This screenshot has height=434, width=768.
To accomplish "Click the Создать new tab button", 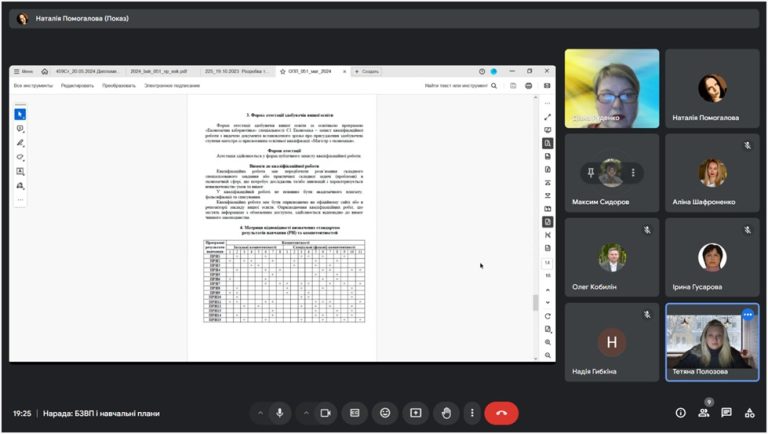I will [366, 72].
